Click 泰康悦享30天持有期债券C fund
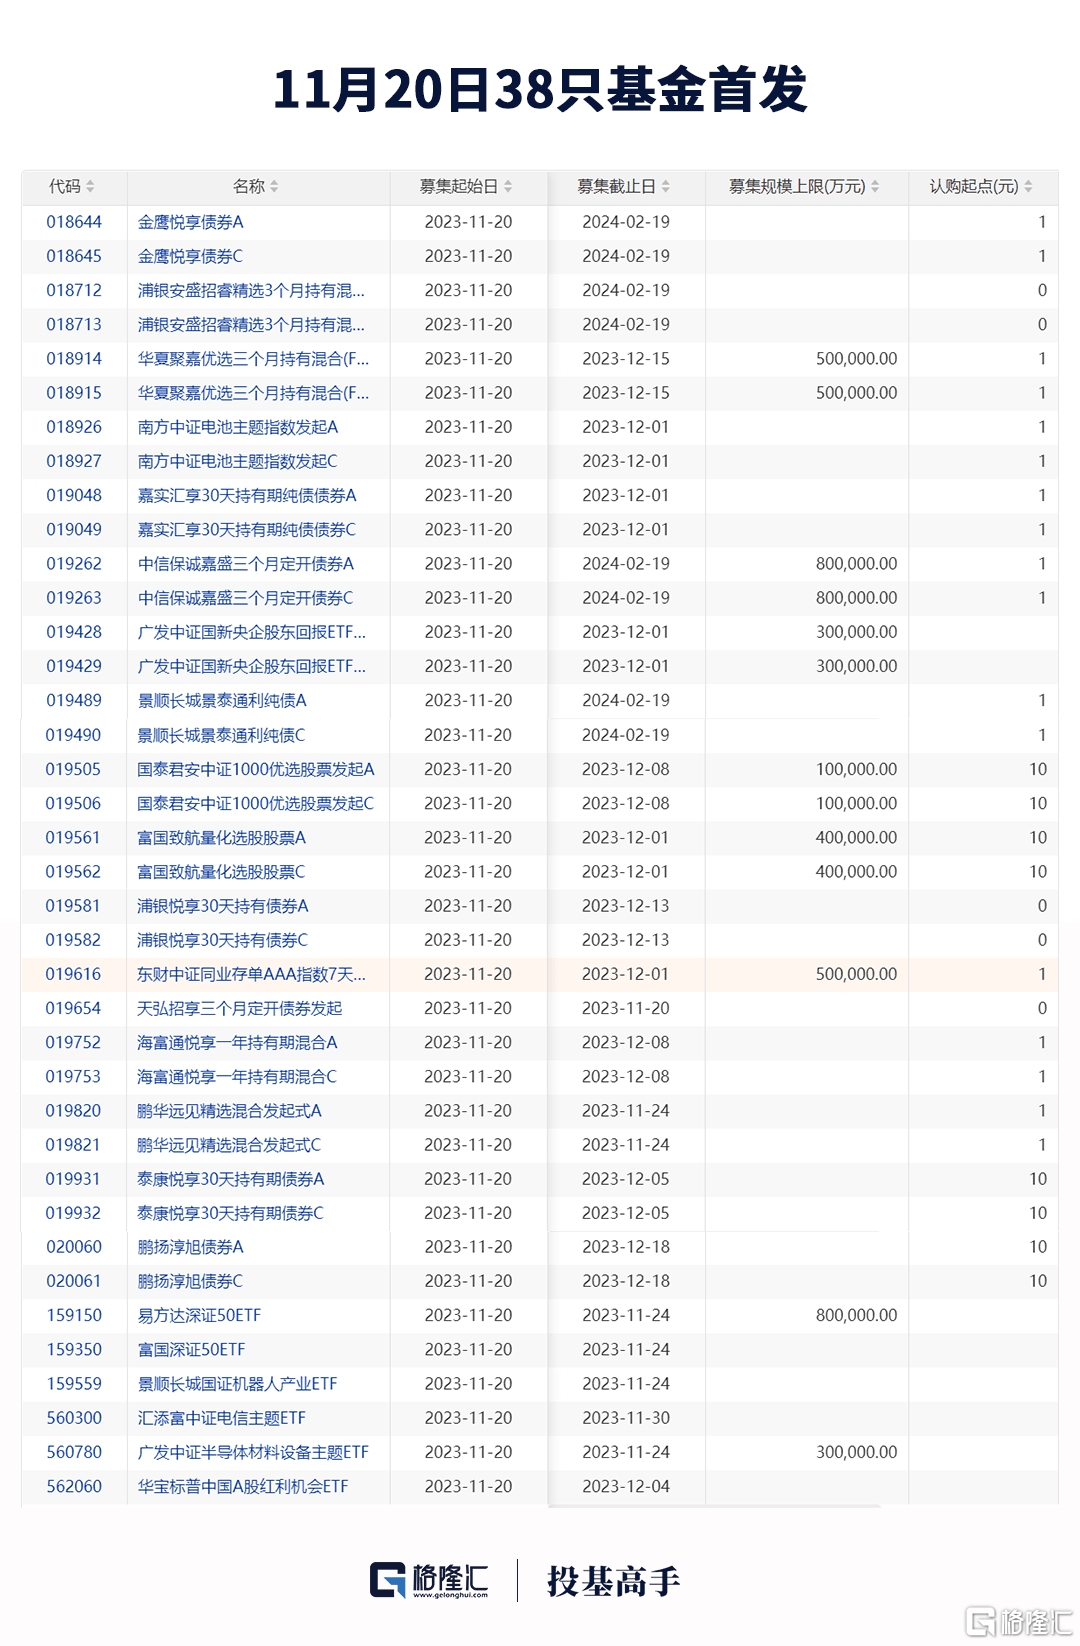1080x1646 pixels. click(231, 1213)
